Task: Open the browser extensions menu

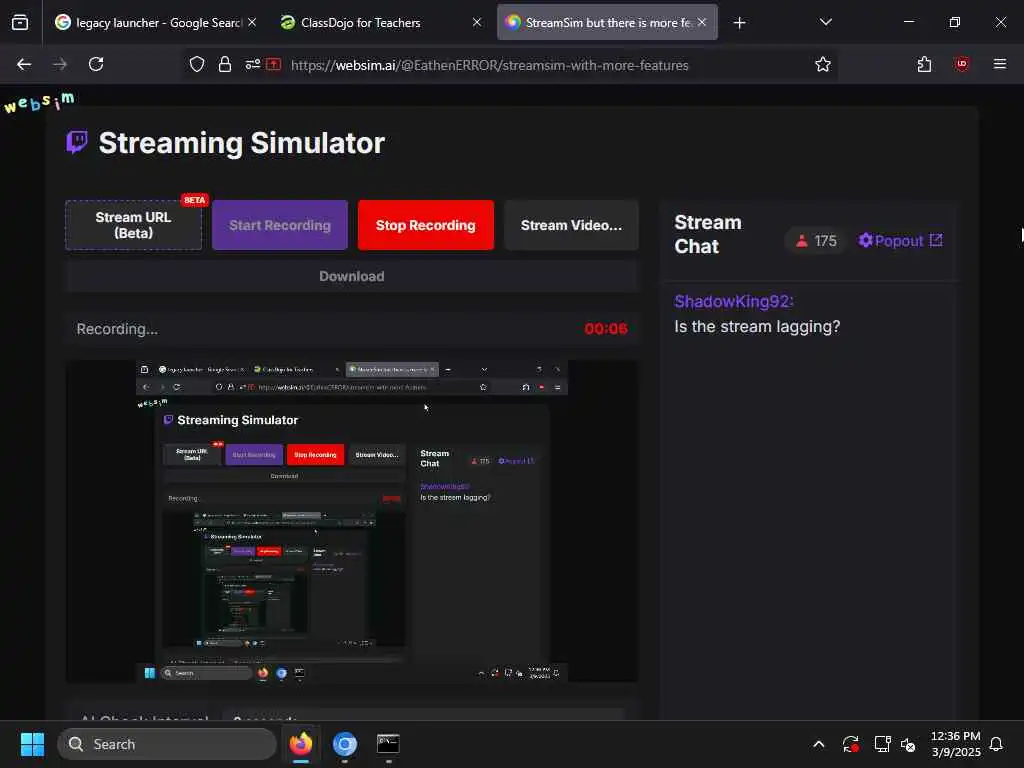Action: click(924, 64)
